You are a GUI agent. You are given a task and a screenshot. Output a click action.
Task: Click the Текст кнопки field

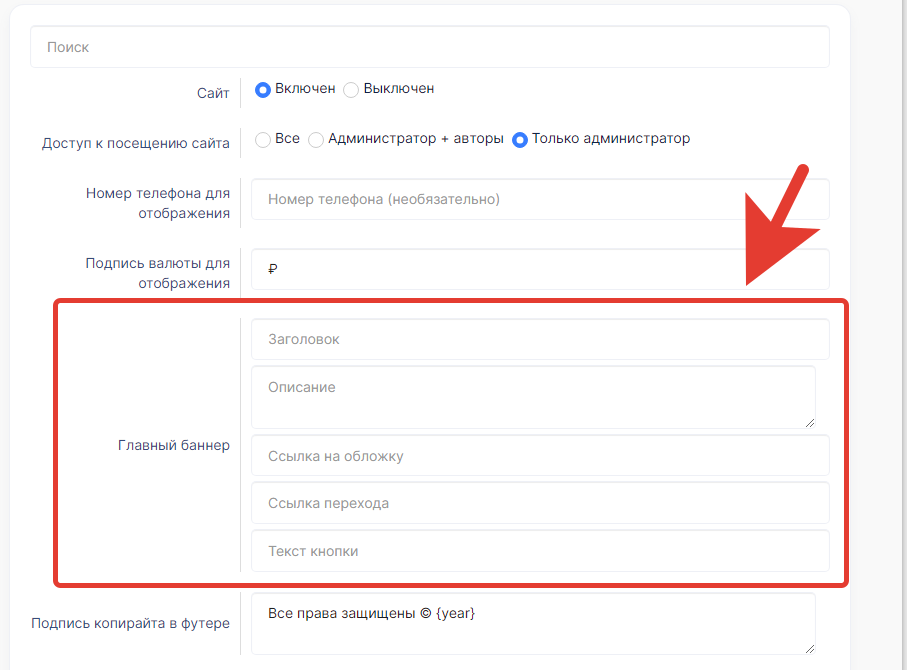[x=540, y=551]
